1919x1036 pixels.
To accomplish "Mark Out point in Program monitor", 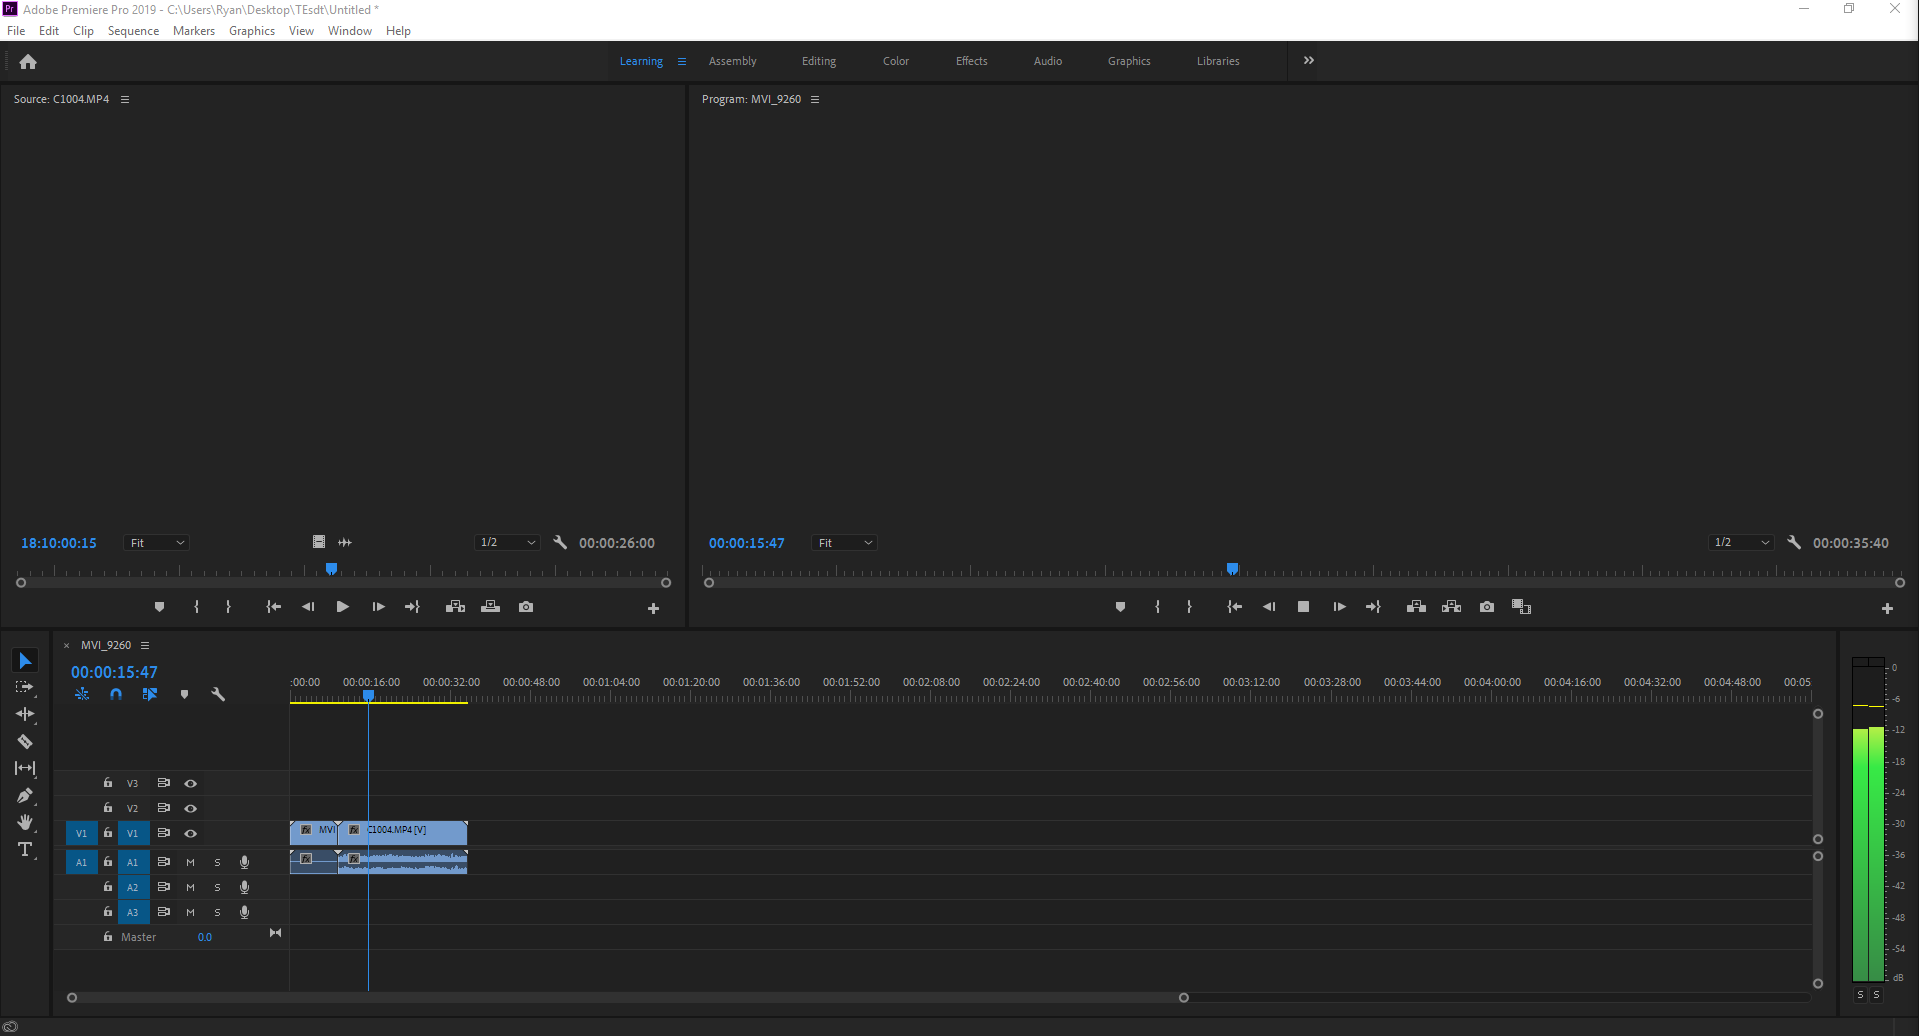I will (1189, 607).
